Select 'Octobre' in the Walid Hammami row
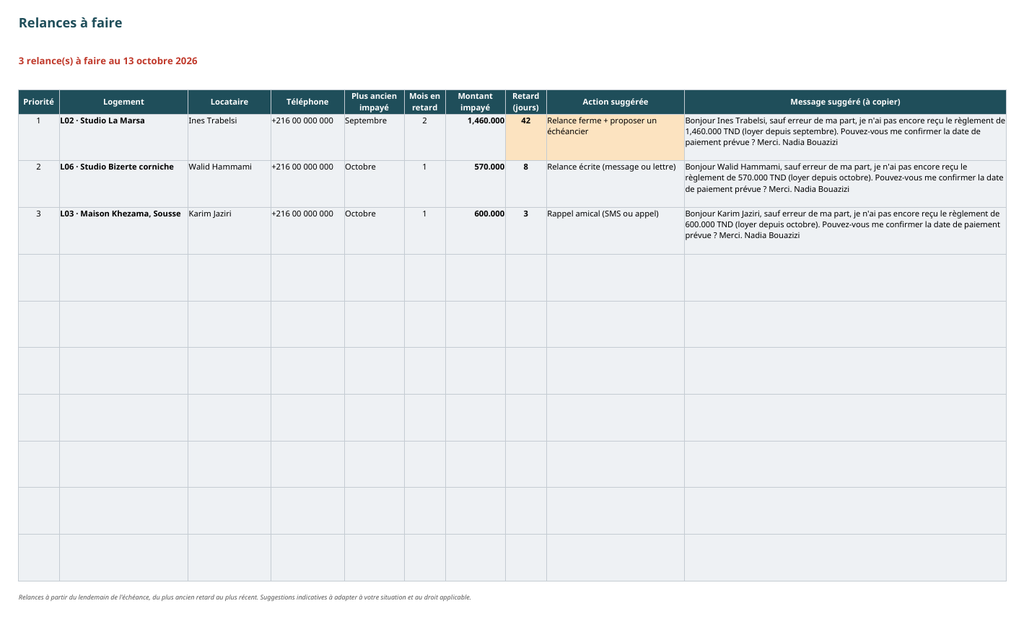 click(374, 184)
